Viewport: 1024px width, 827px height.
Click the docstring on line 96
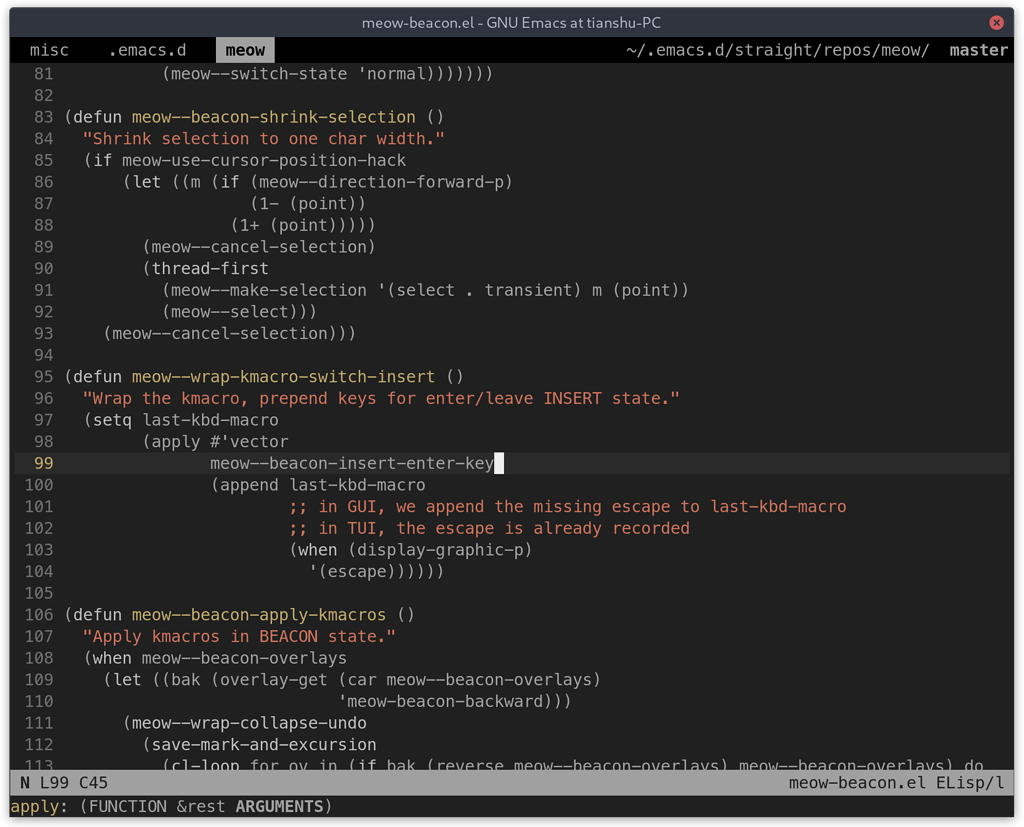click(x=380, y=398)
